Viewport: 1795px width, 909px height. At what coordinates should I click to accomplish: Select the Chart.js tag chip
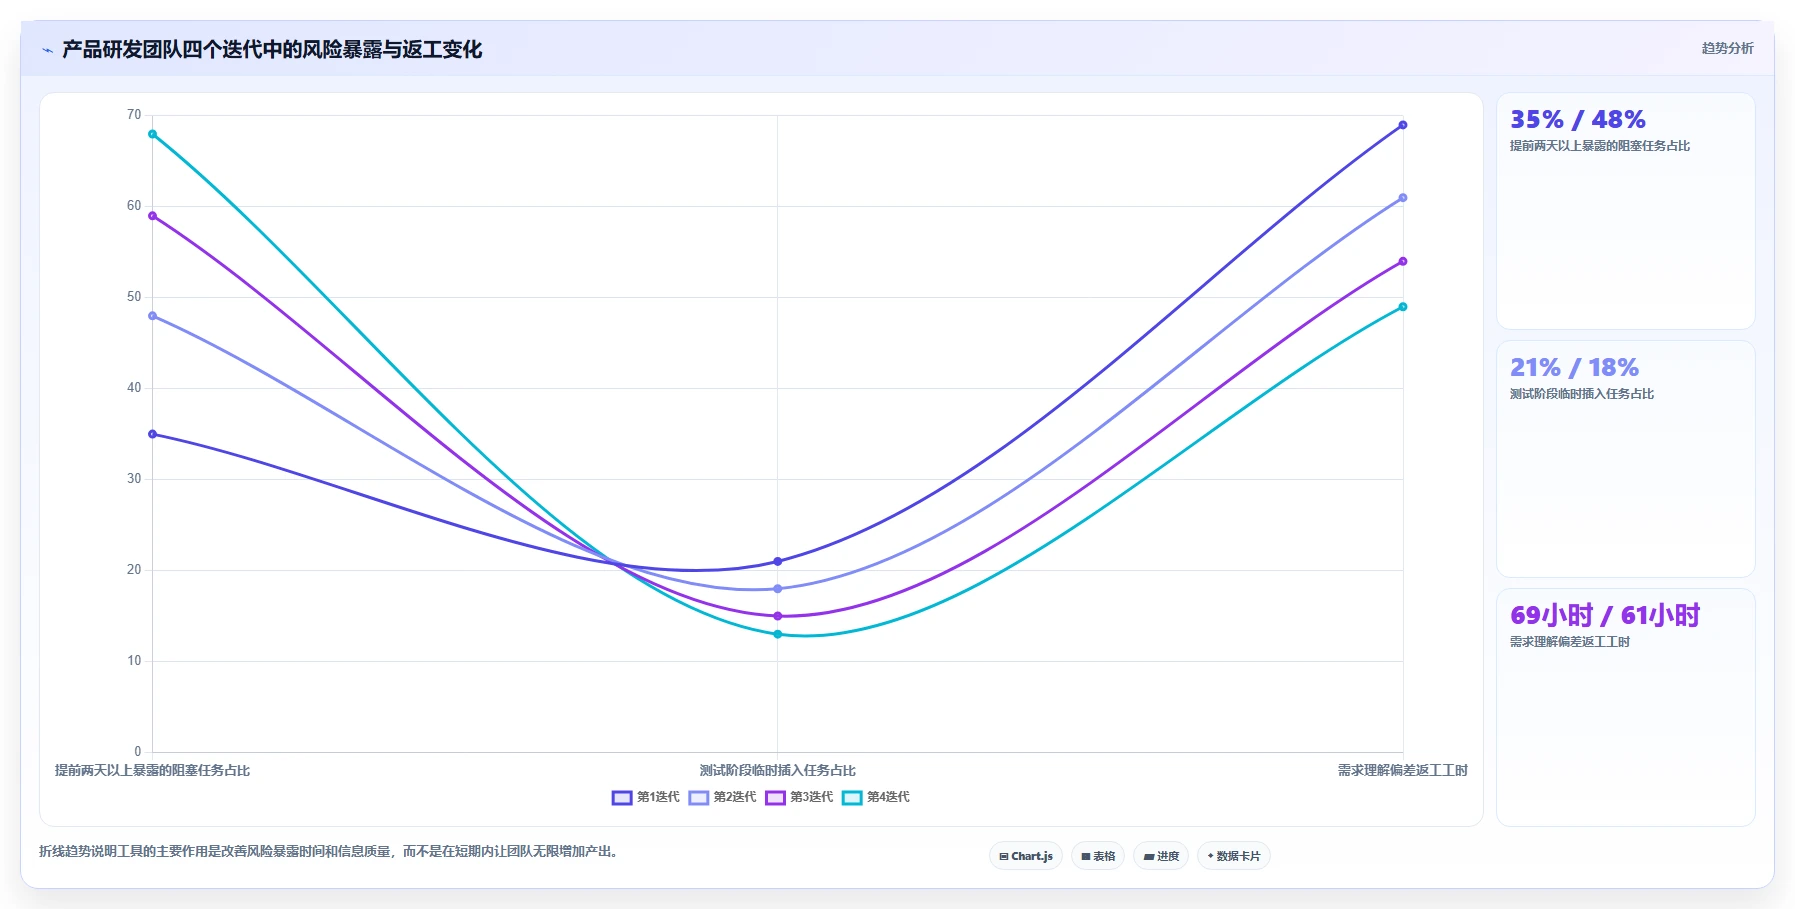pyautogui.click(x=1026, y=856)
